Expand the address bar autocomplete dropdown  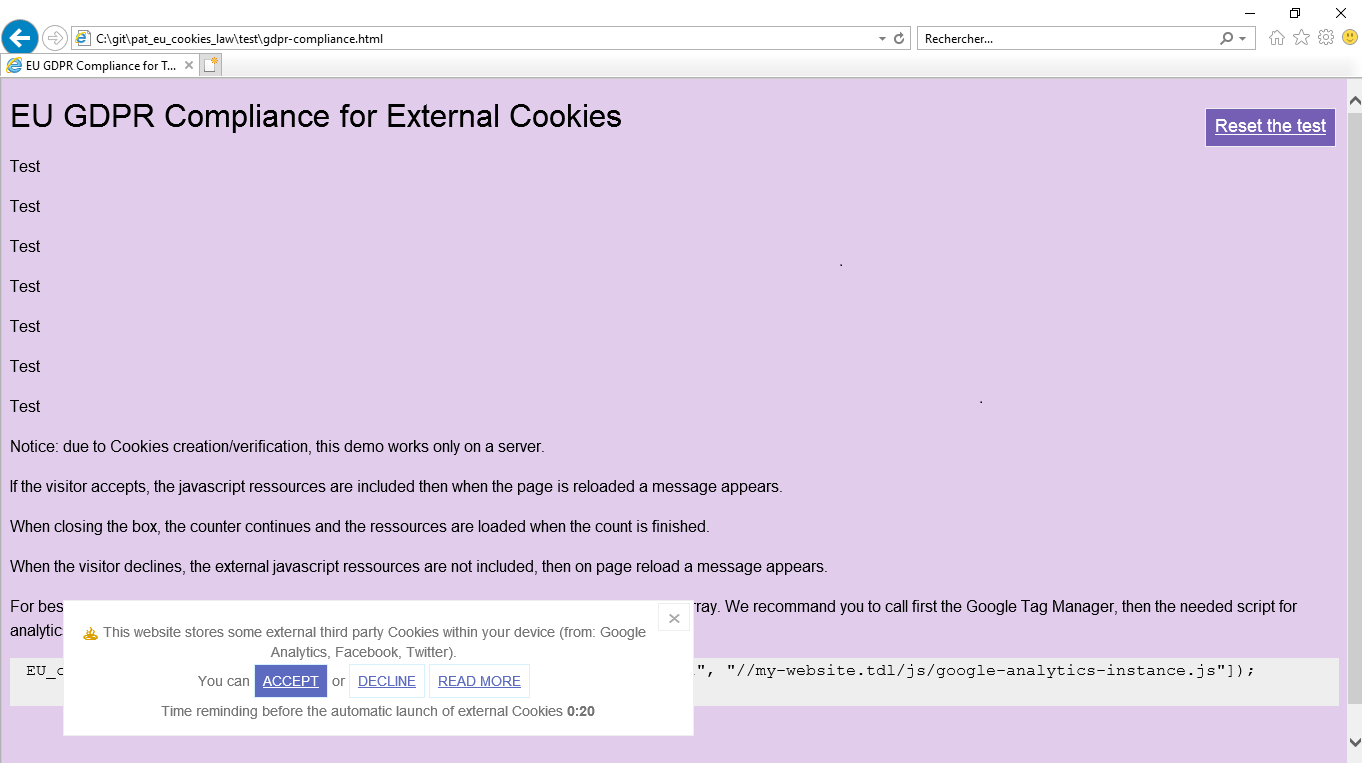[882, 39]
